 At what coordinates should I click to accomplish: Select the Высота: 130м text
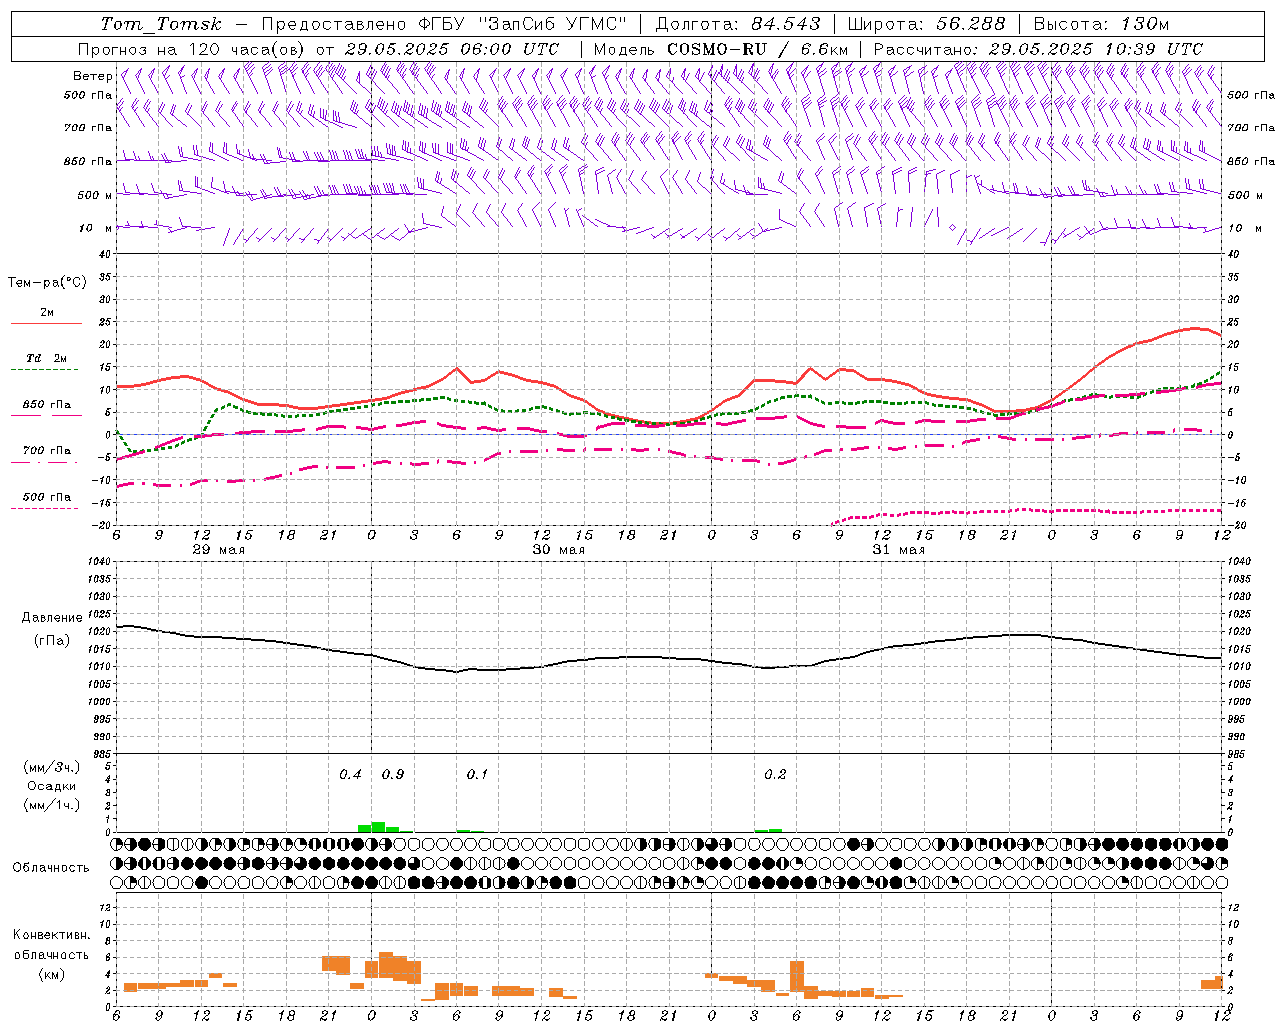pyautogui.click(x=1101, y=24)
